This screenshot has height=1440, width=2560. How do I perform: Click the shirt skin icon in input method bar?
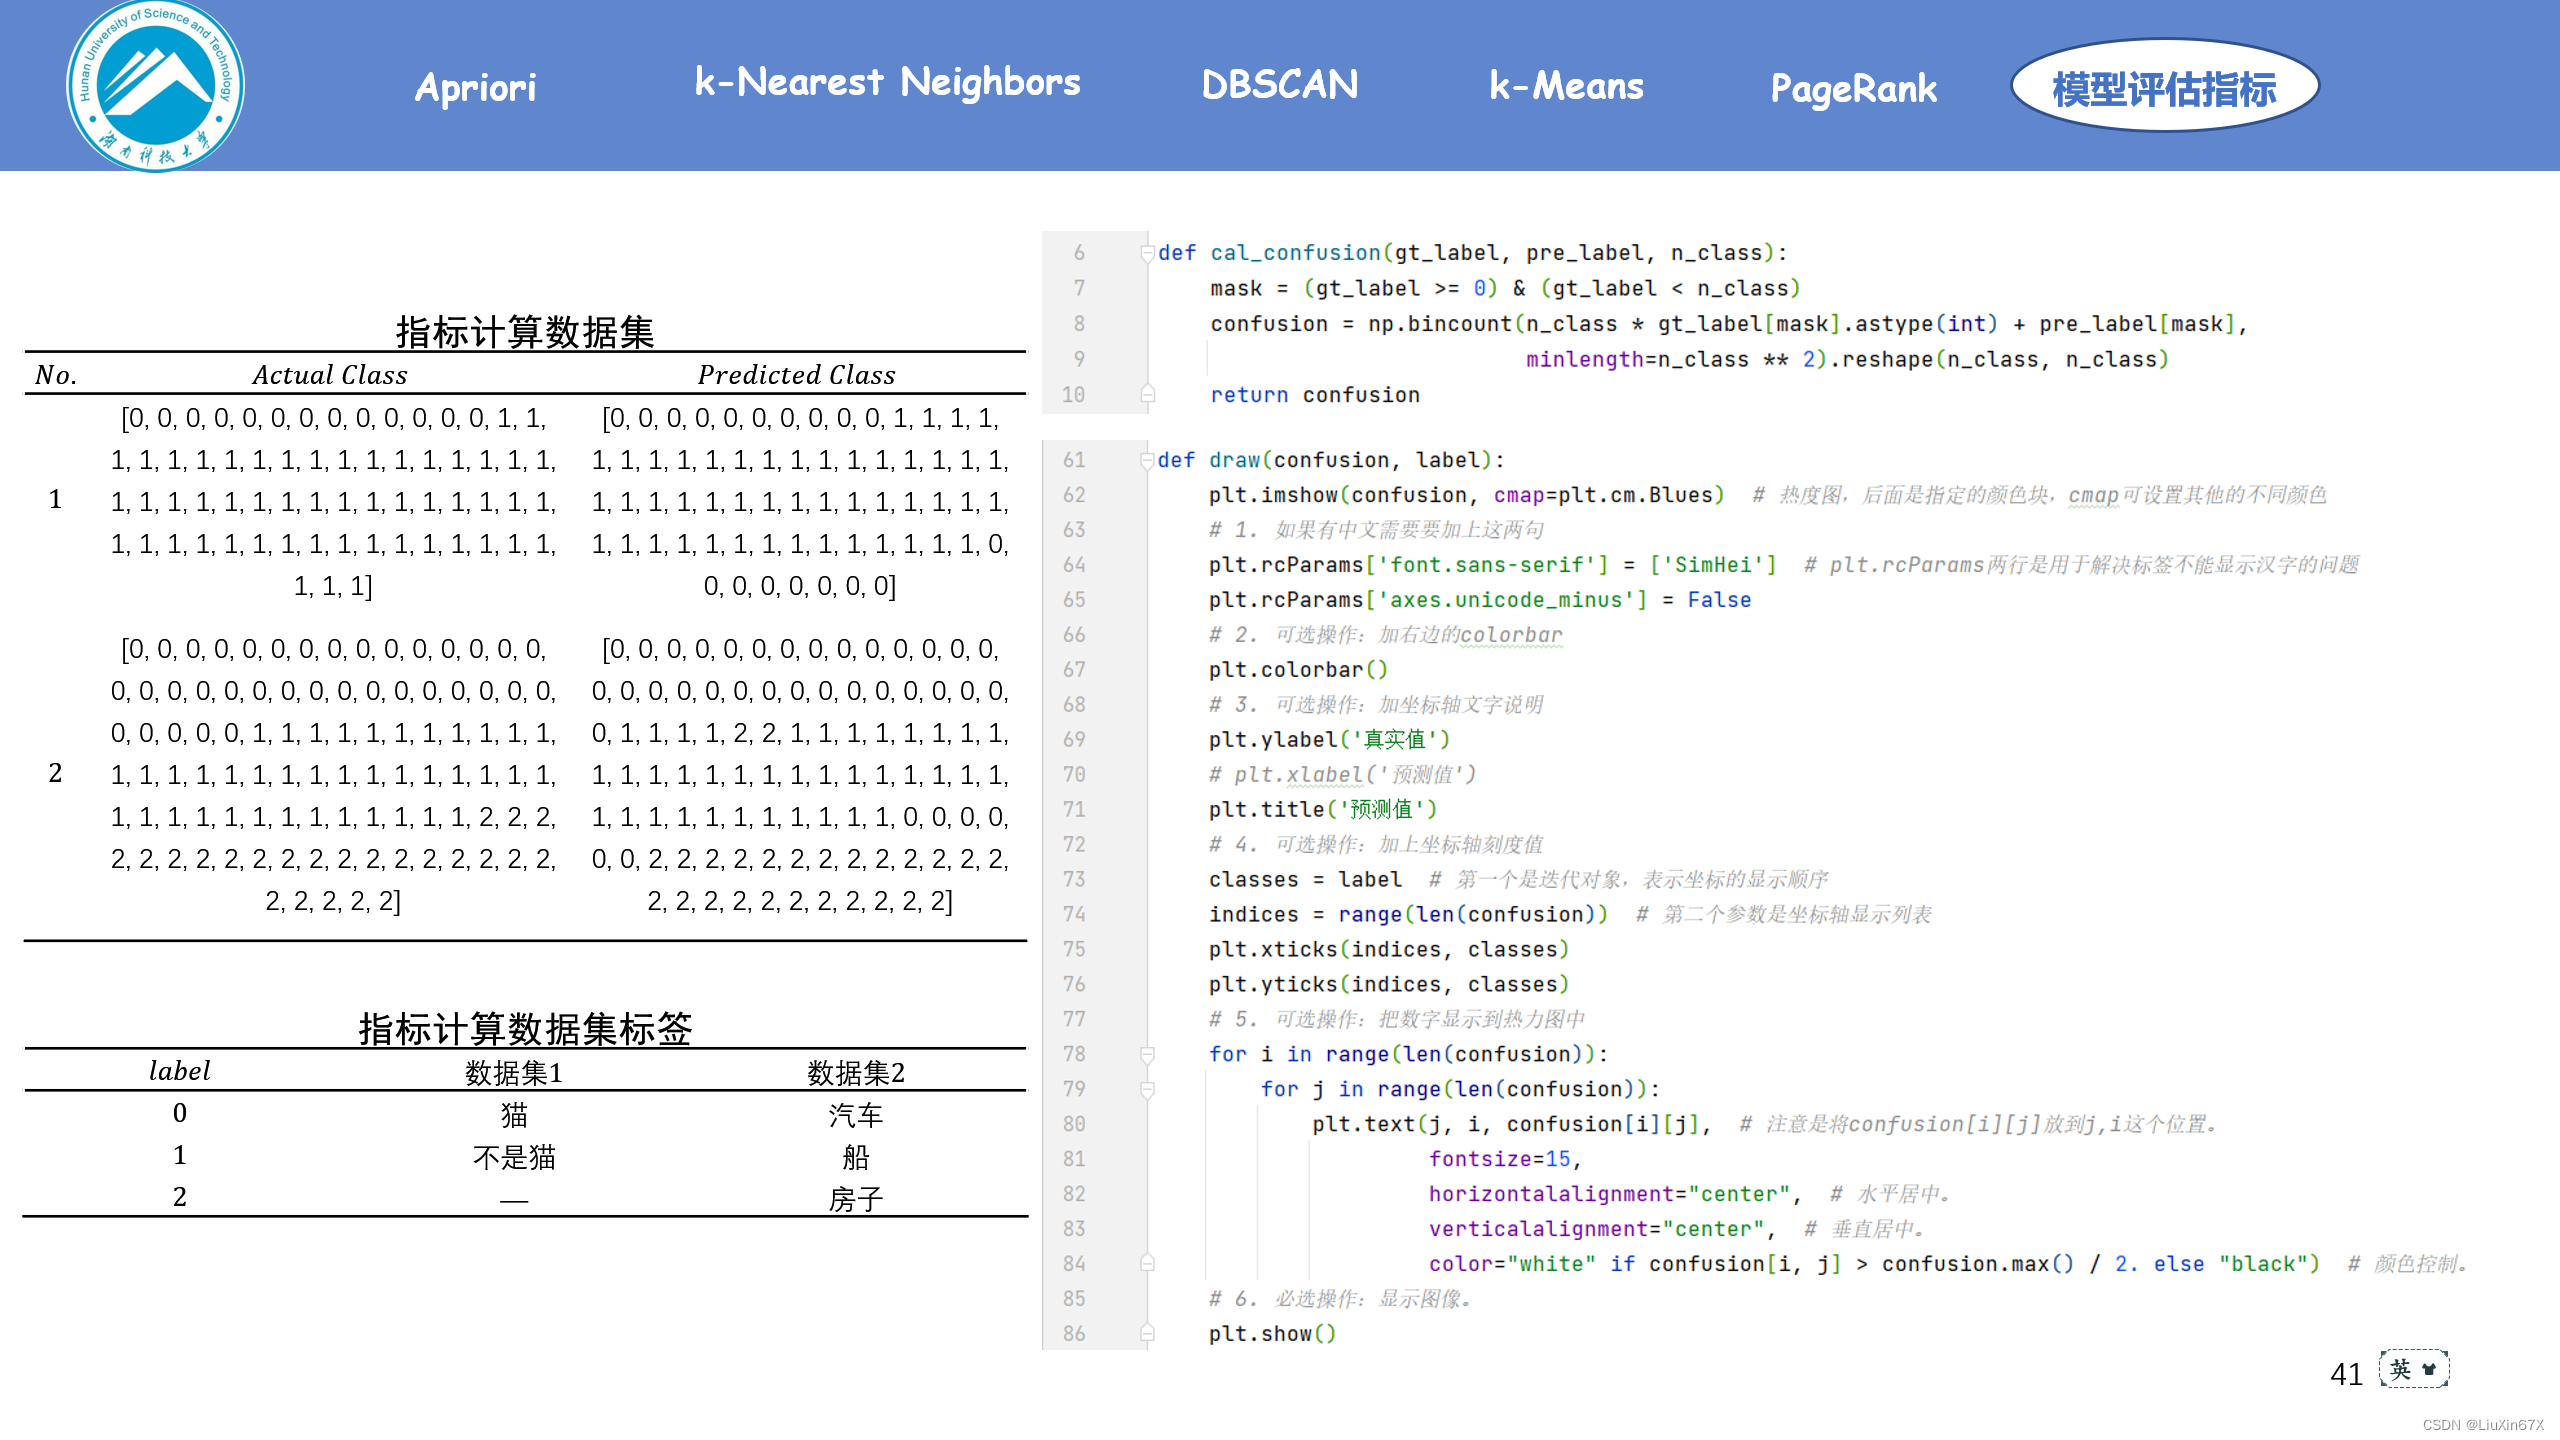pos(2429,1369)
